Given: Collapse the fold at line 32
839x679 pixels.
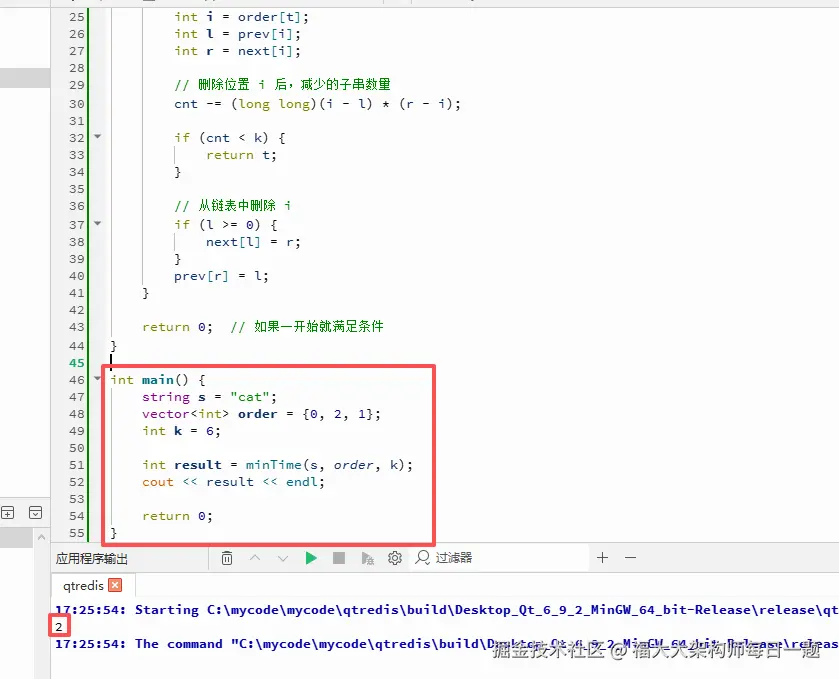Looking at the screenshot, I should coord(97,136).
